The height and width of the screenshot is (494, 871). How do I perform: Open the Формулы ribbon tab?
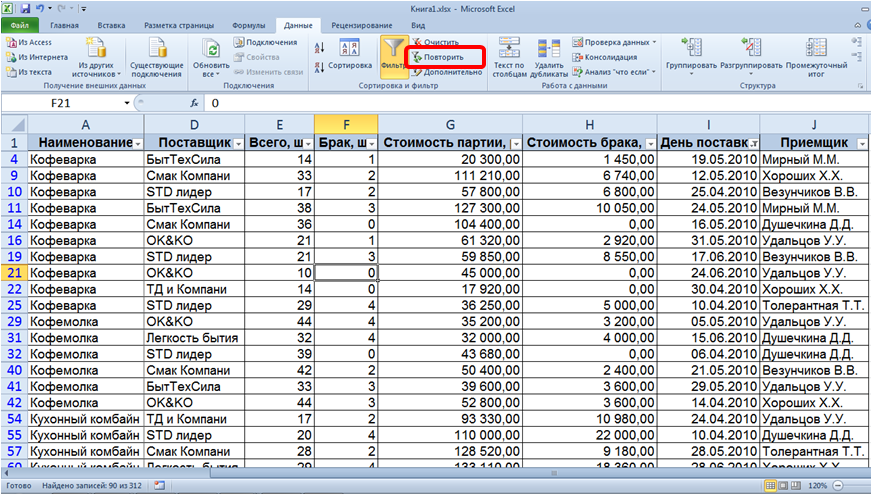pos(247,23)
